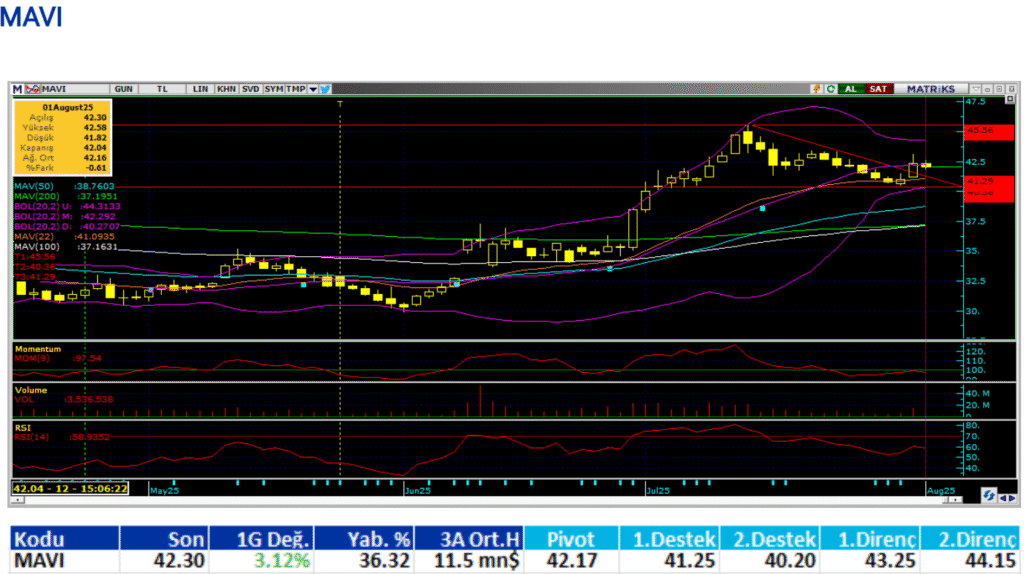Open the triangle window menu dropdown
This screenshot has height=574, width=1024.
[976, 89]
